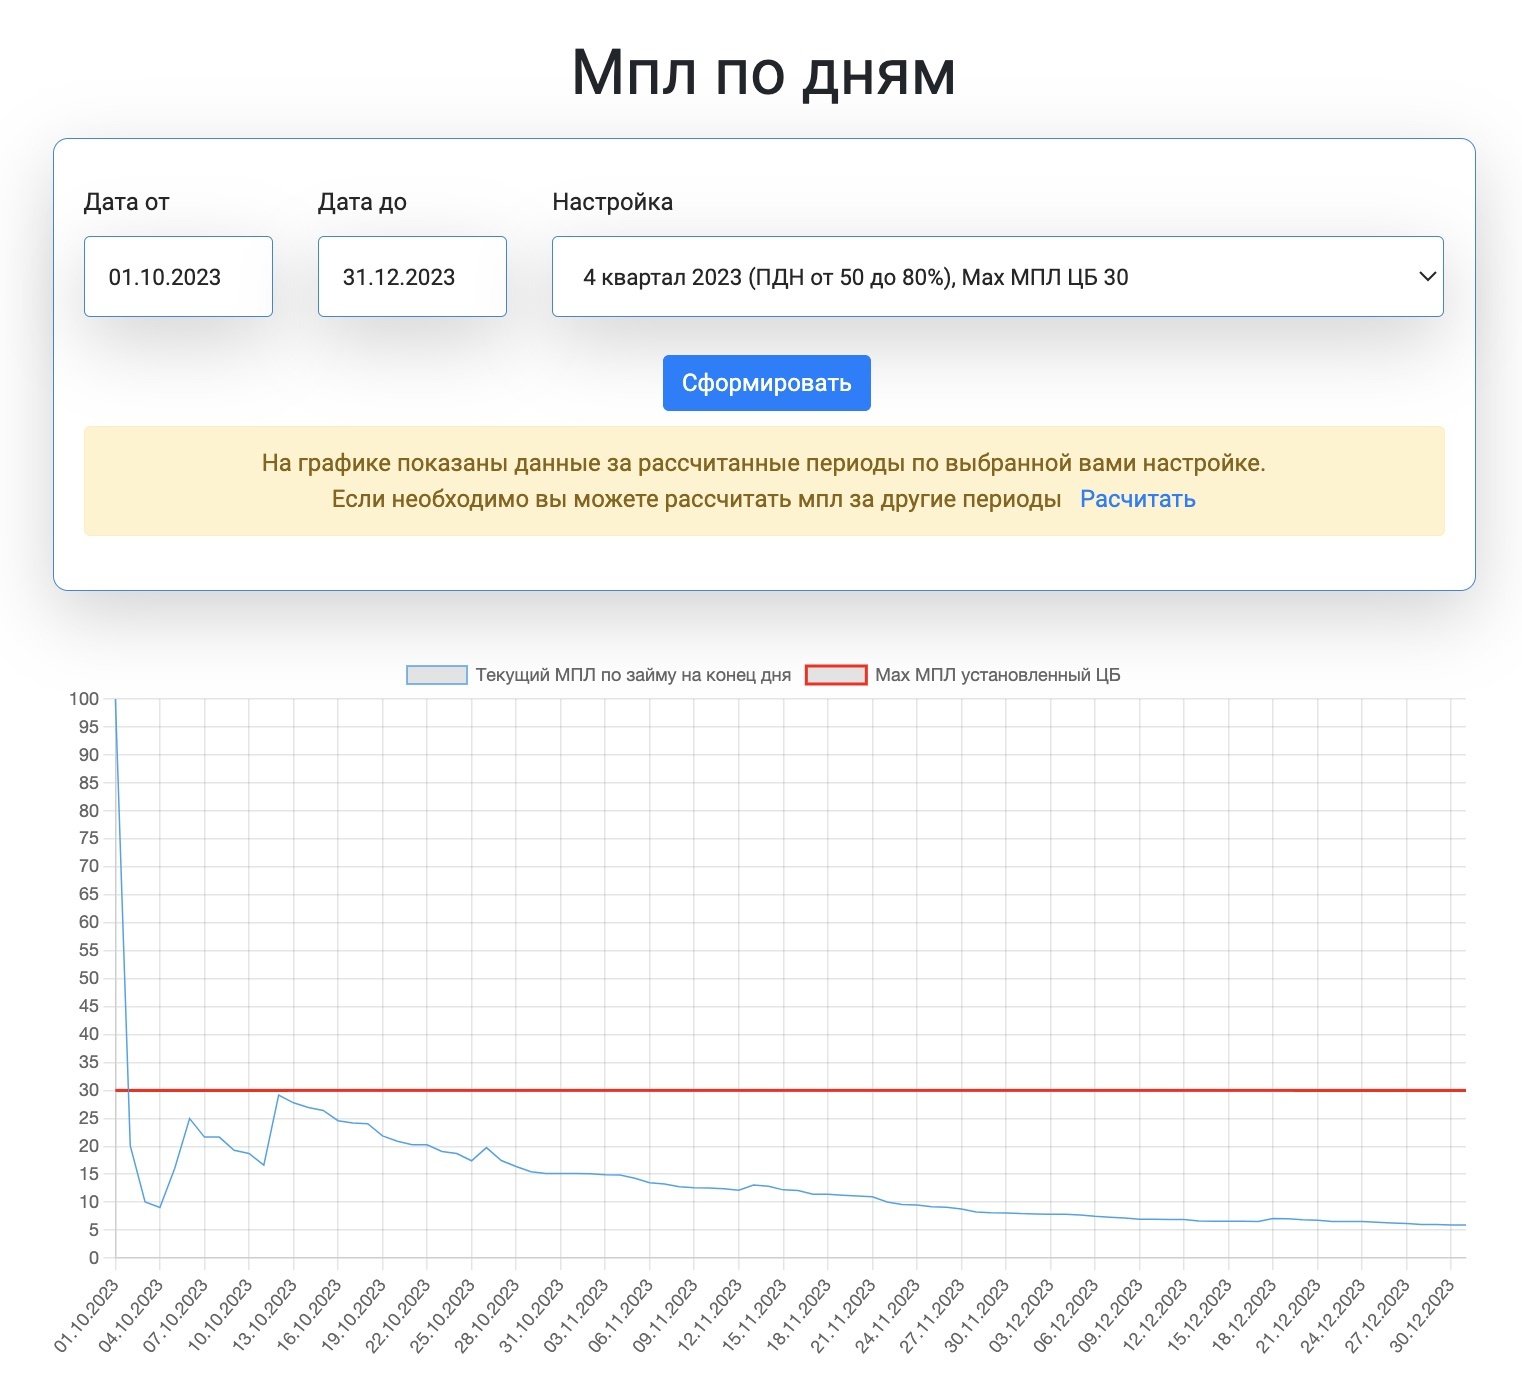This screenshot has height=1396, width=1522.
Task: Click x-axis label '30.11.2023'
Action: (977, 1316)
